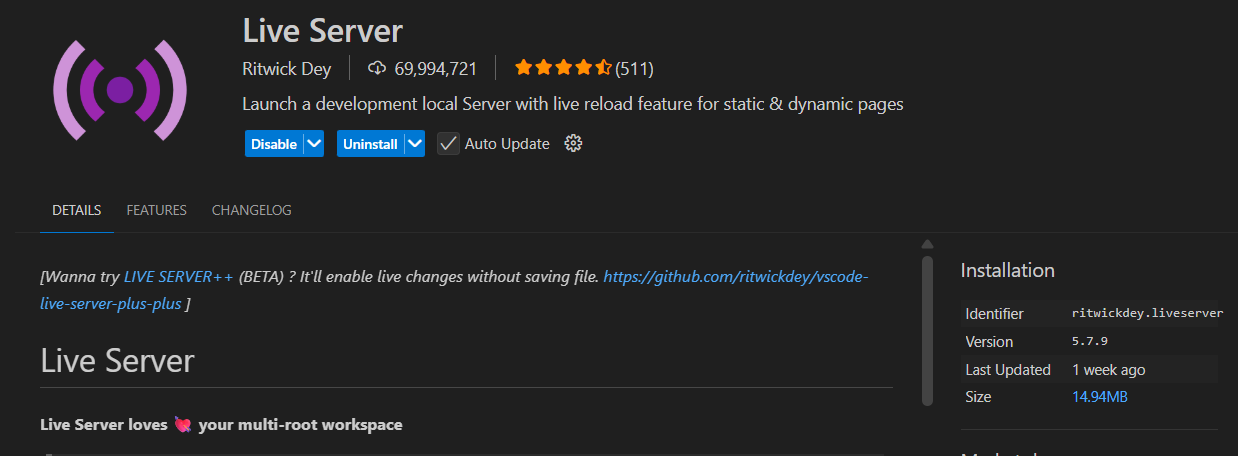The image size is (1238, 456).
Task: Select the DETAILS tab
Action: pos(77,210)
